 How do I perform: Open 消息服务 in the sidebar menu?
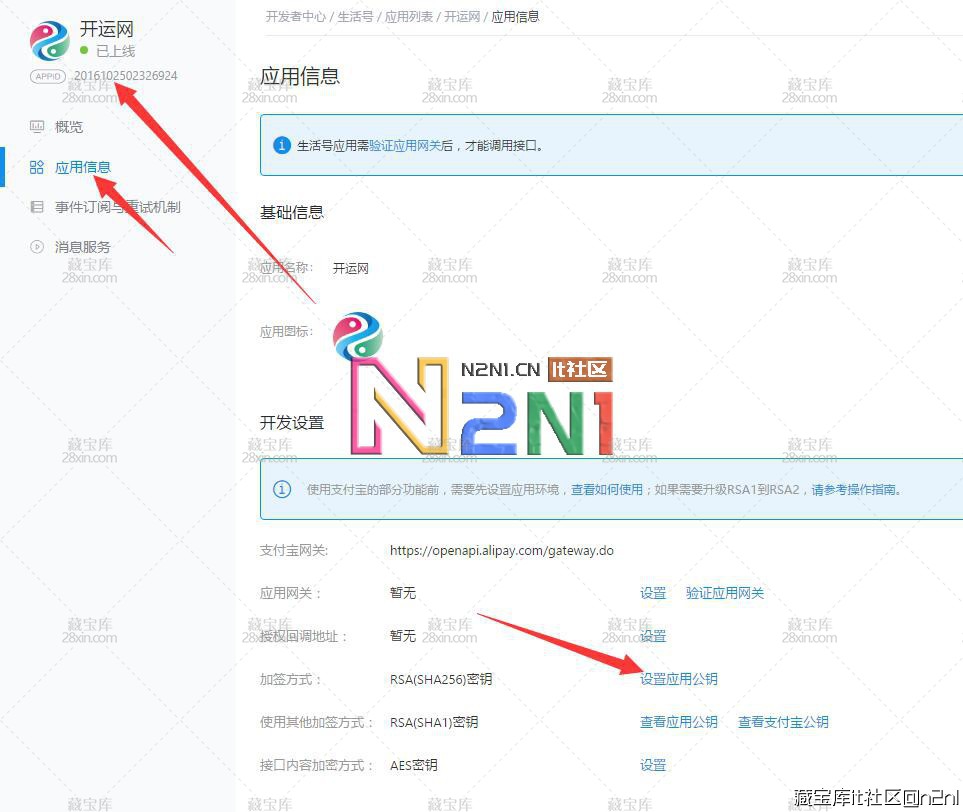[83, 247]
